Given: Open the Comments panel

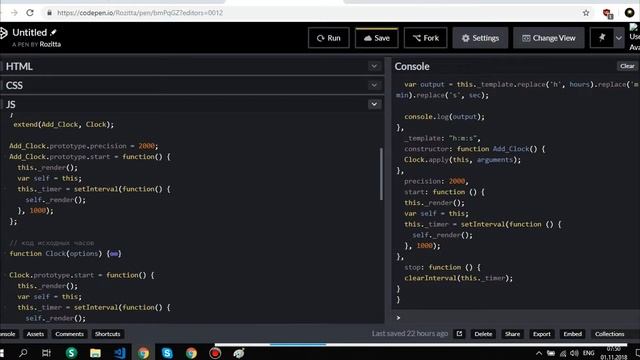Looking at the screenshot, I should click(x=69, y=334).
